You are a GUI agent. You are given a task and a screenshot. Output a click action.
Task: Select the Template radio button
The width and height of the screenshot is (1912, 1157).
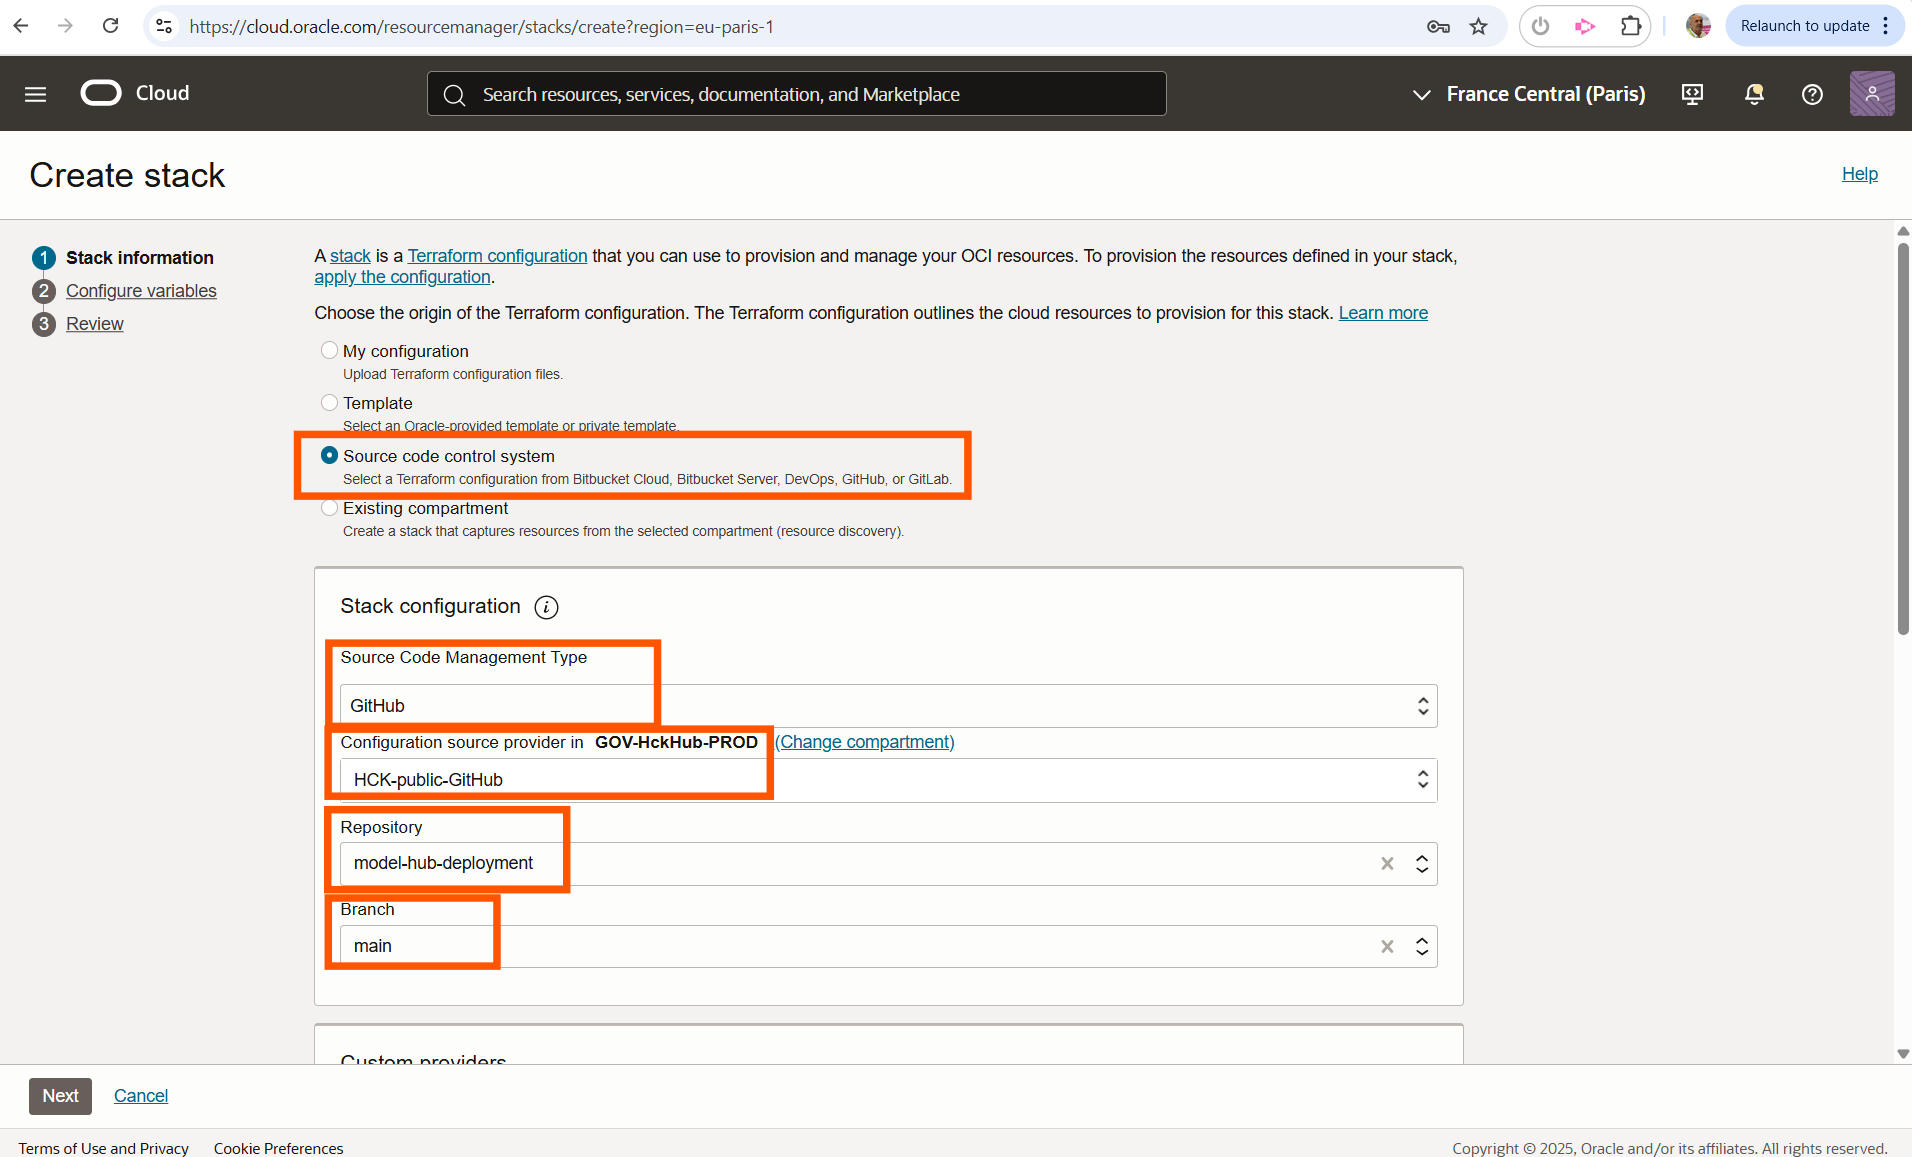[329, 402]
